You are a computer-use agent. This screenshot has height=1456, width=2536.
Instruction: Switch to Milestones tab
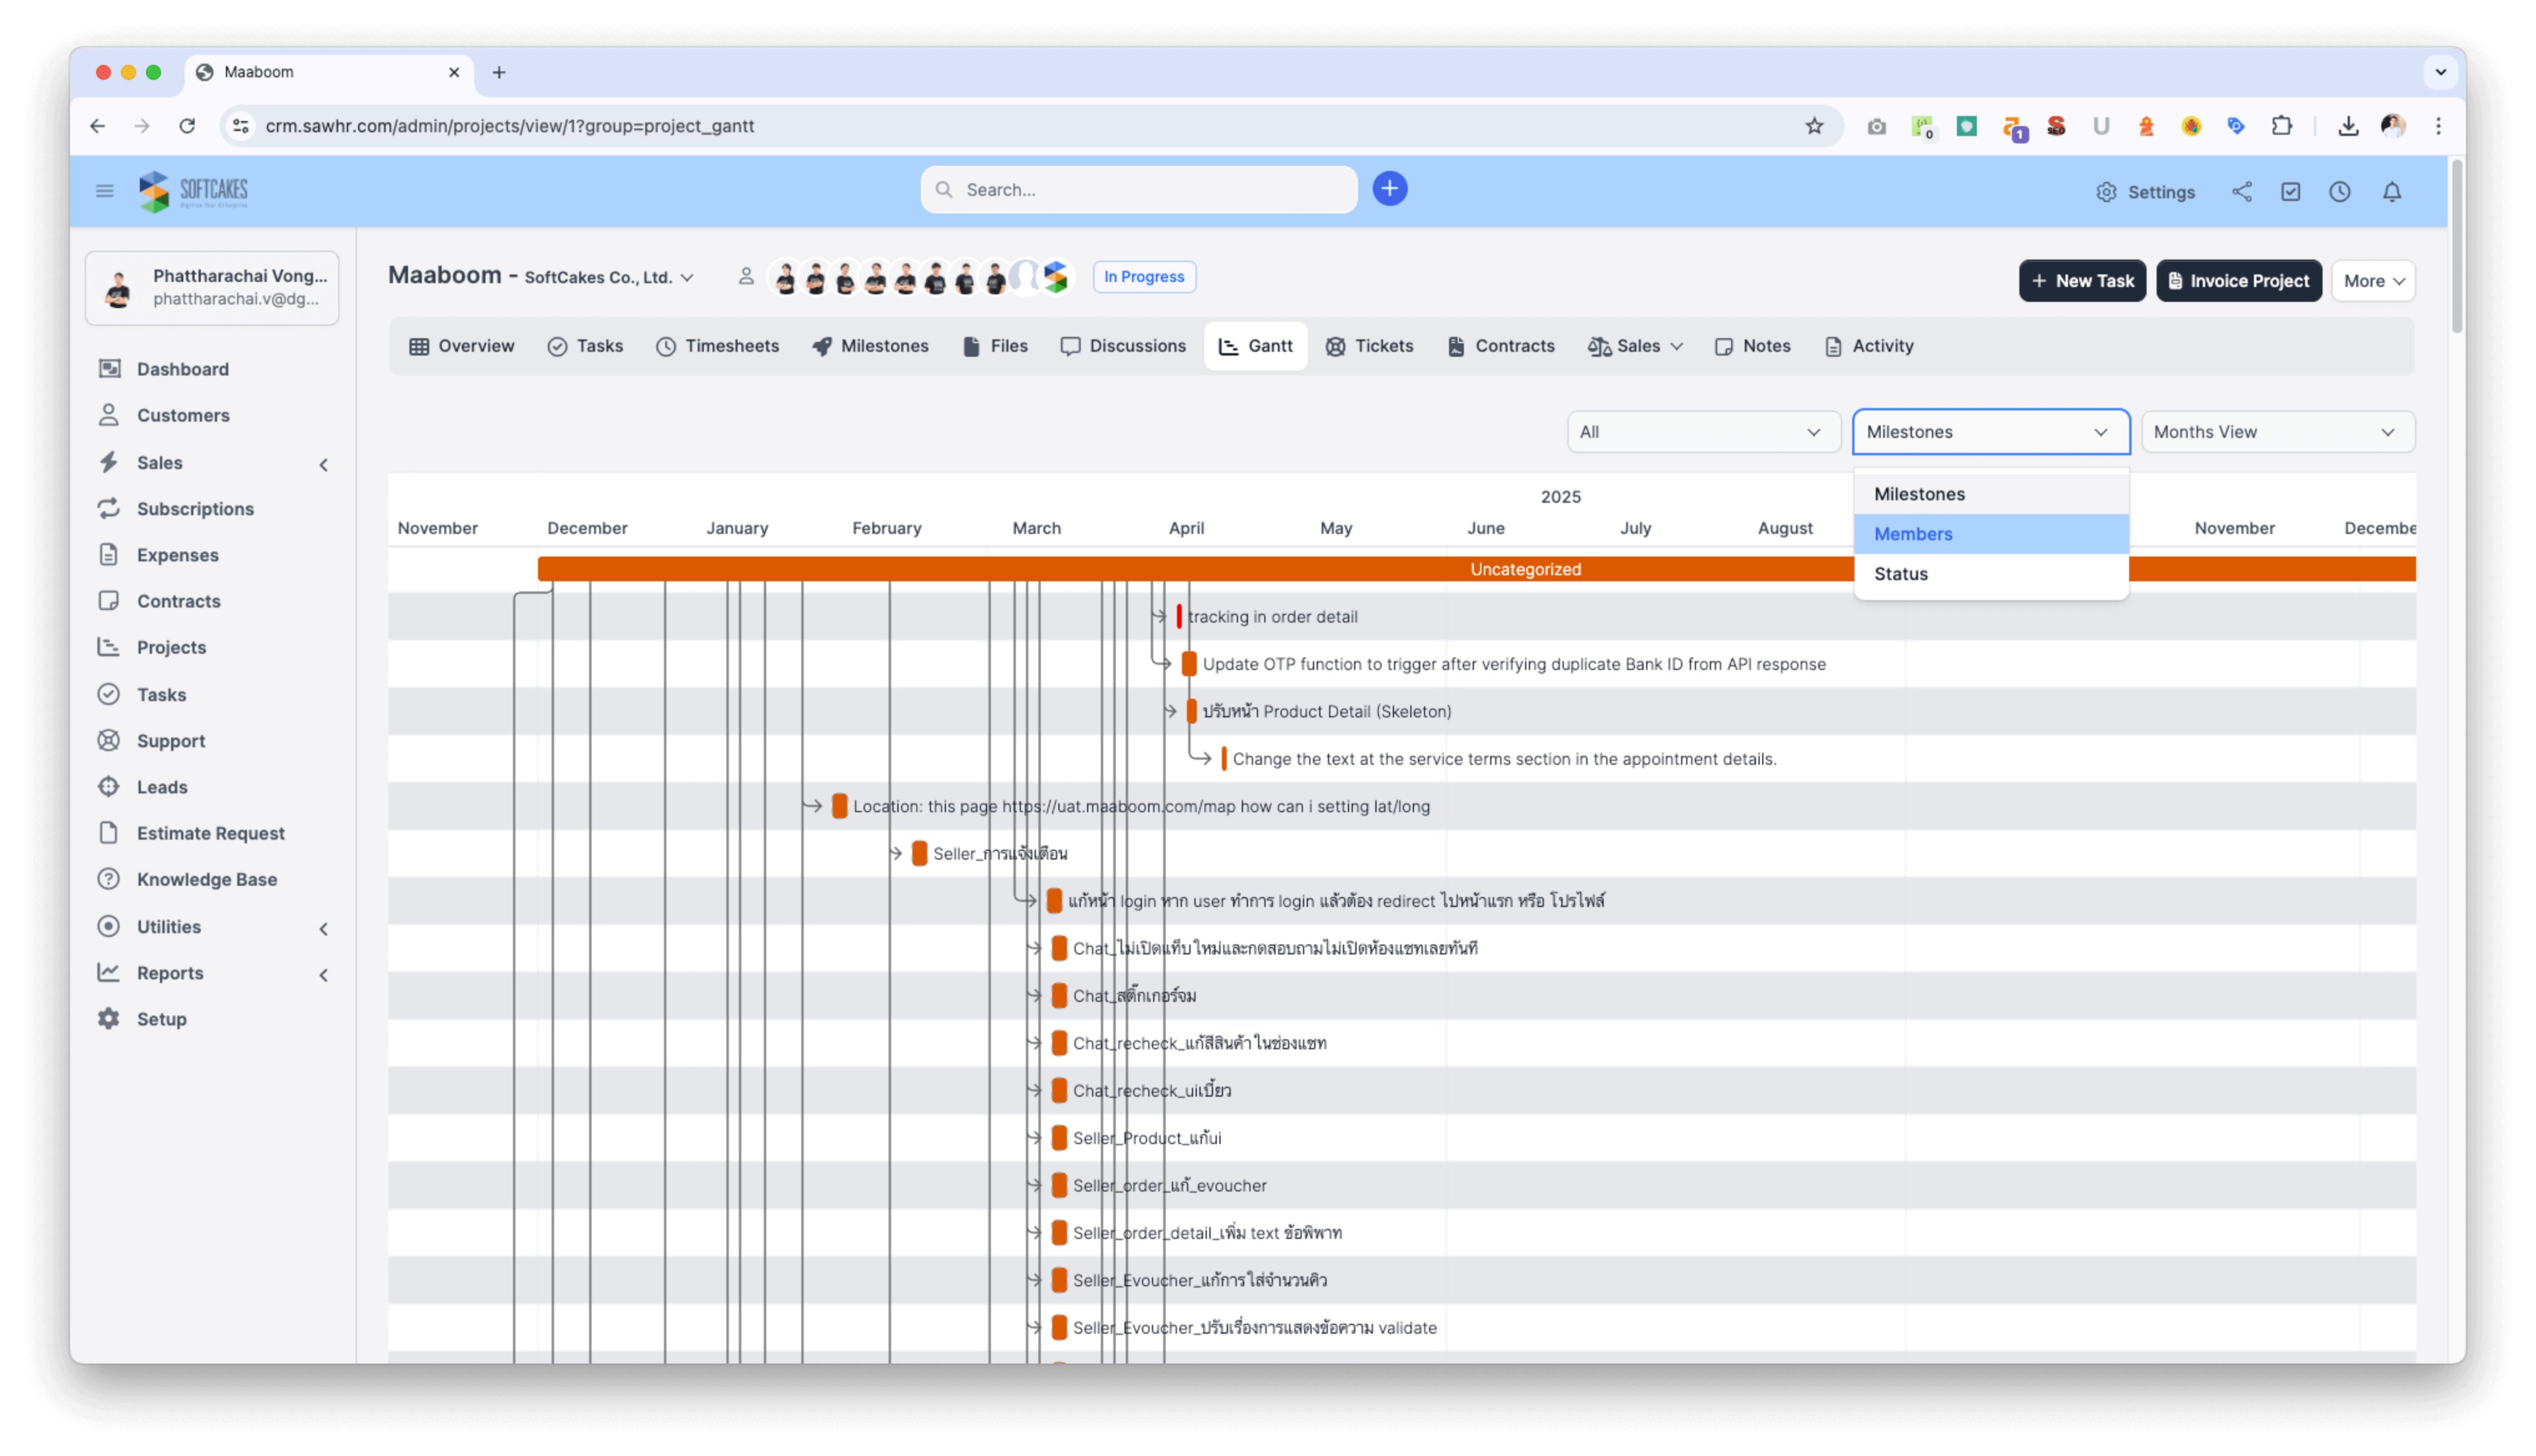pos(870,346)
